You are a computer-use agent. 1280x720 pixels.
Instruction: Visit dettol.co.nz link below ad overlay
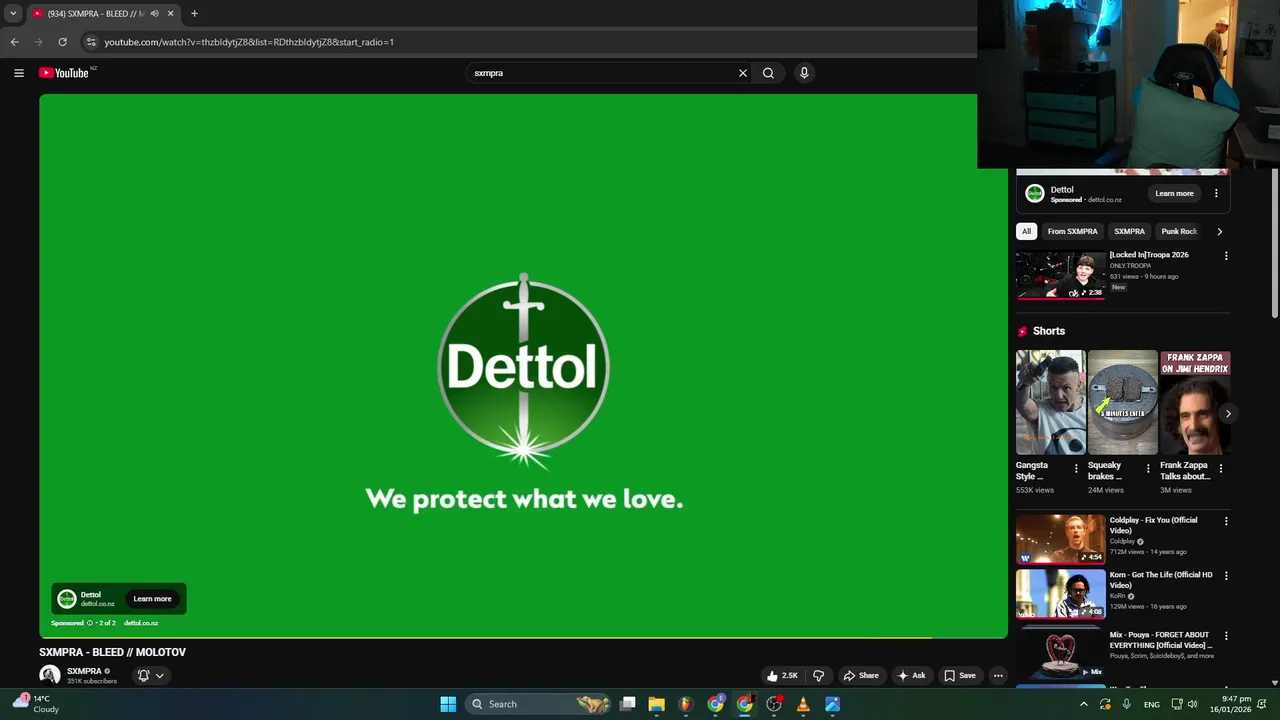pos(141,623)
